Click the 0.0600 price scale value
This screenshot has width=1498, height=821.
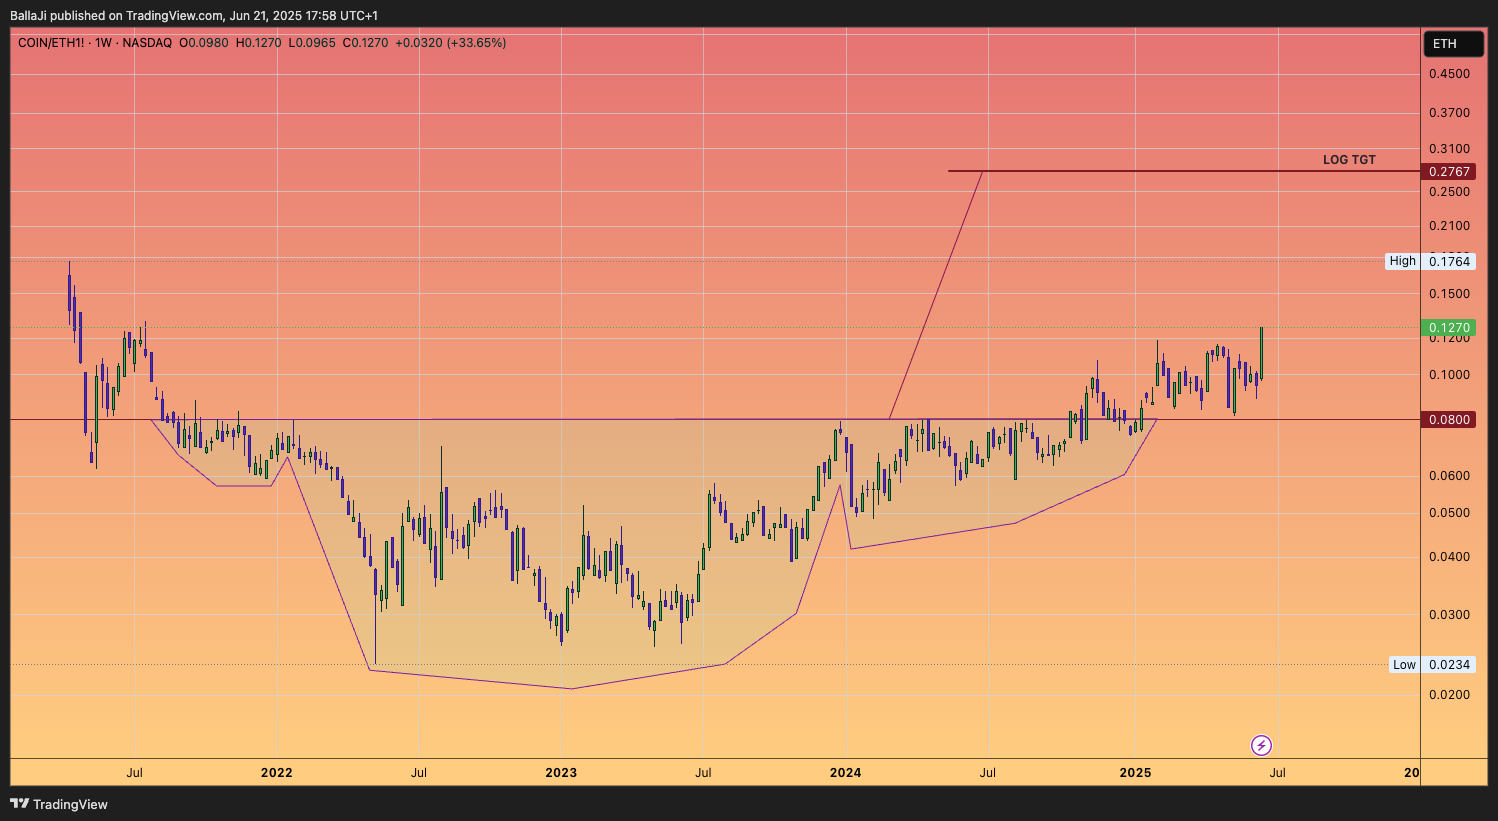(1449, 476)
